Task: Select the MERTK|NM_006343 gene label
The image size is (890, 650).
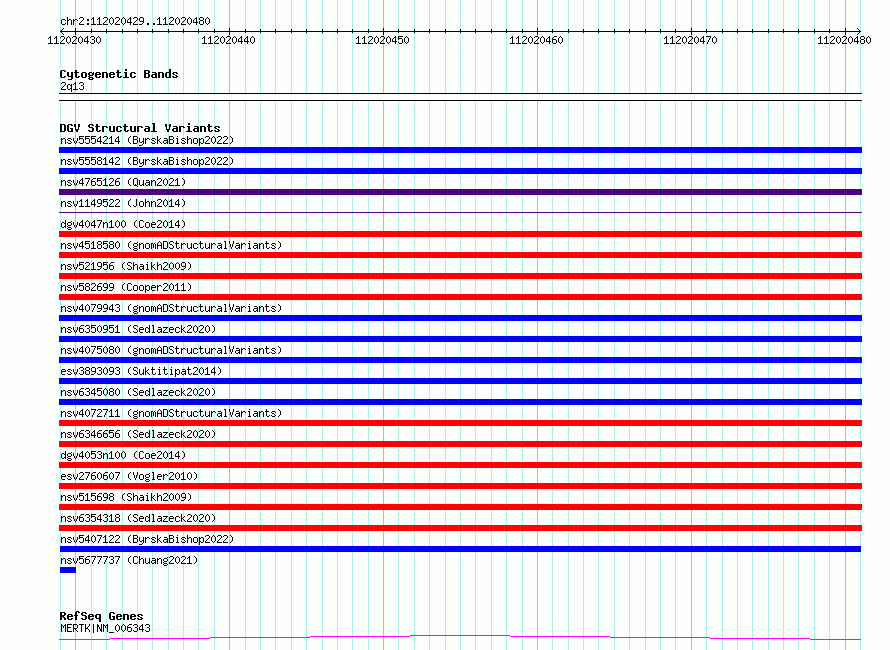Action: (105, 628)
